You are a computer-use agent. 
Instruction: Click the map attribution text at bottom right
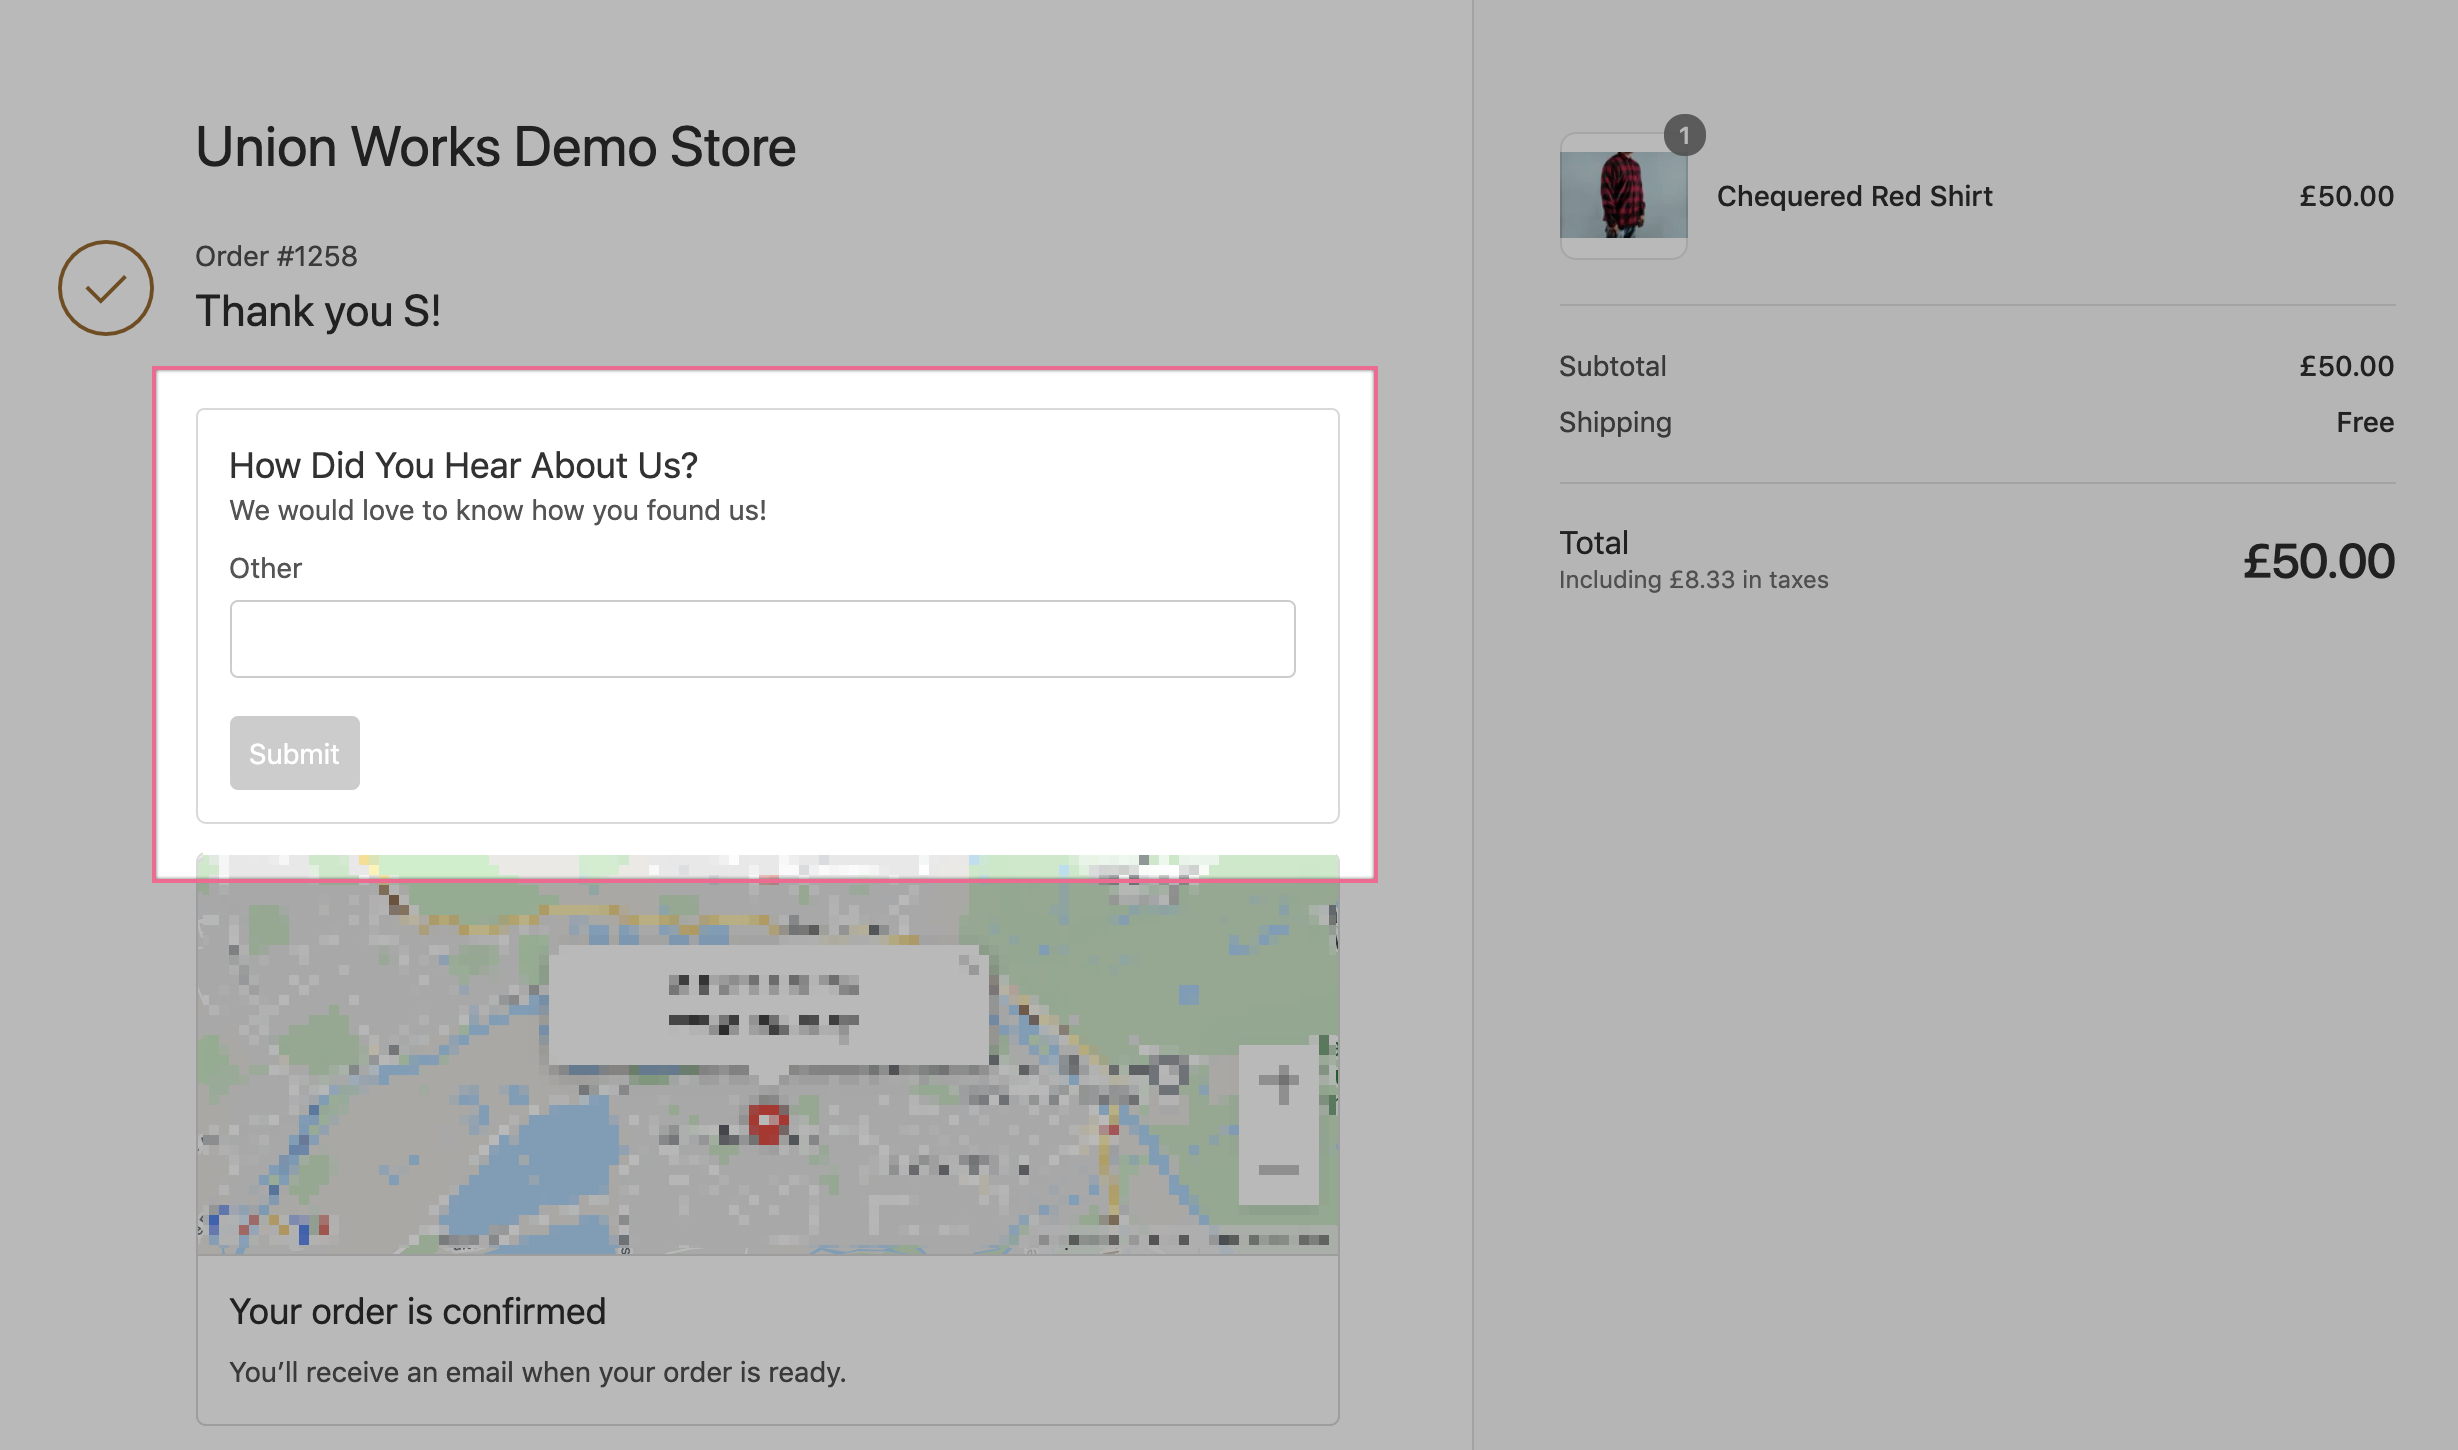pyautogui.click(x=1185, y=1240)
